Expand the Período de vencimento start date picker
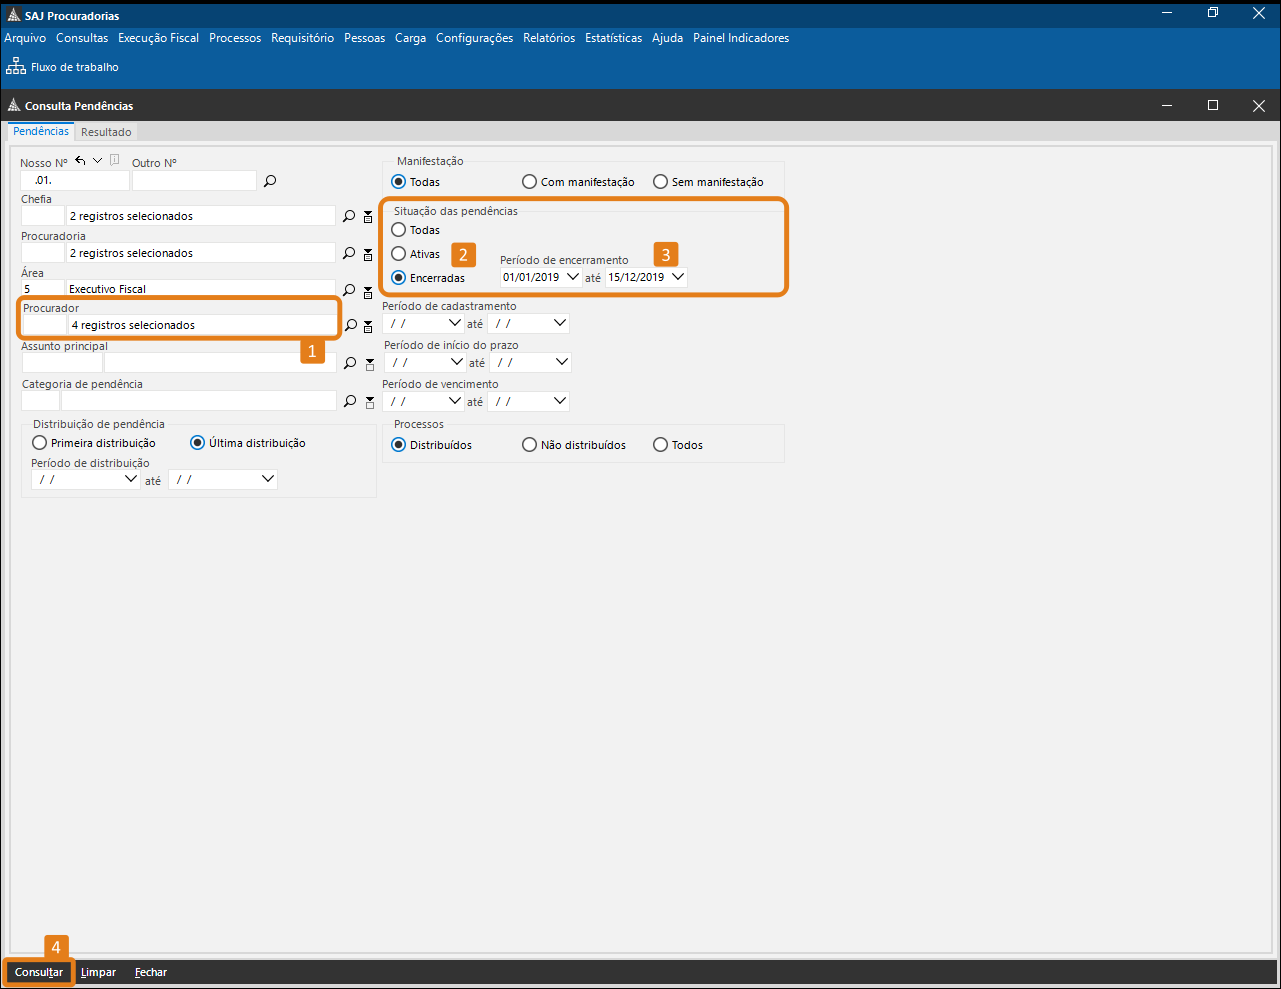The height and width of the screenshot is (989, 1281). coord(455,401)
